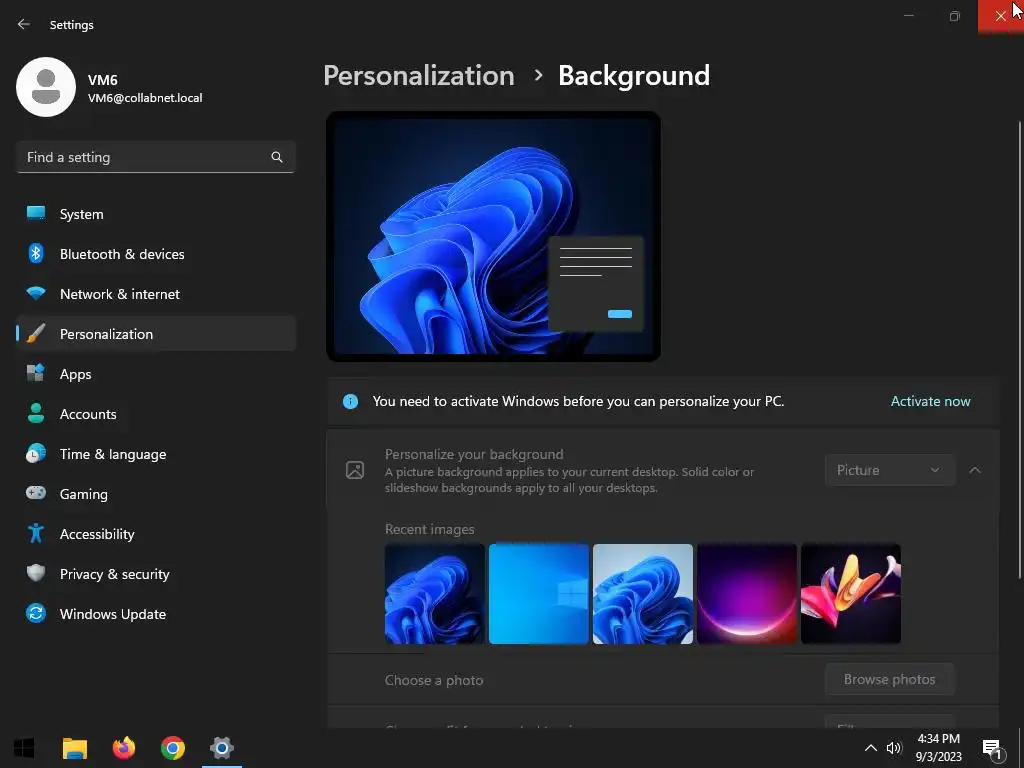Click the Bluetooth icon in sidebar
Viewport: 1024px width, 768px height.
click(x=36, y=253)
